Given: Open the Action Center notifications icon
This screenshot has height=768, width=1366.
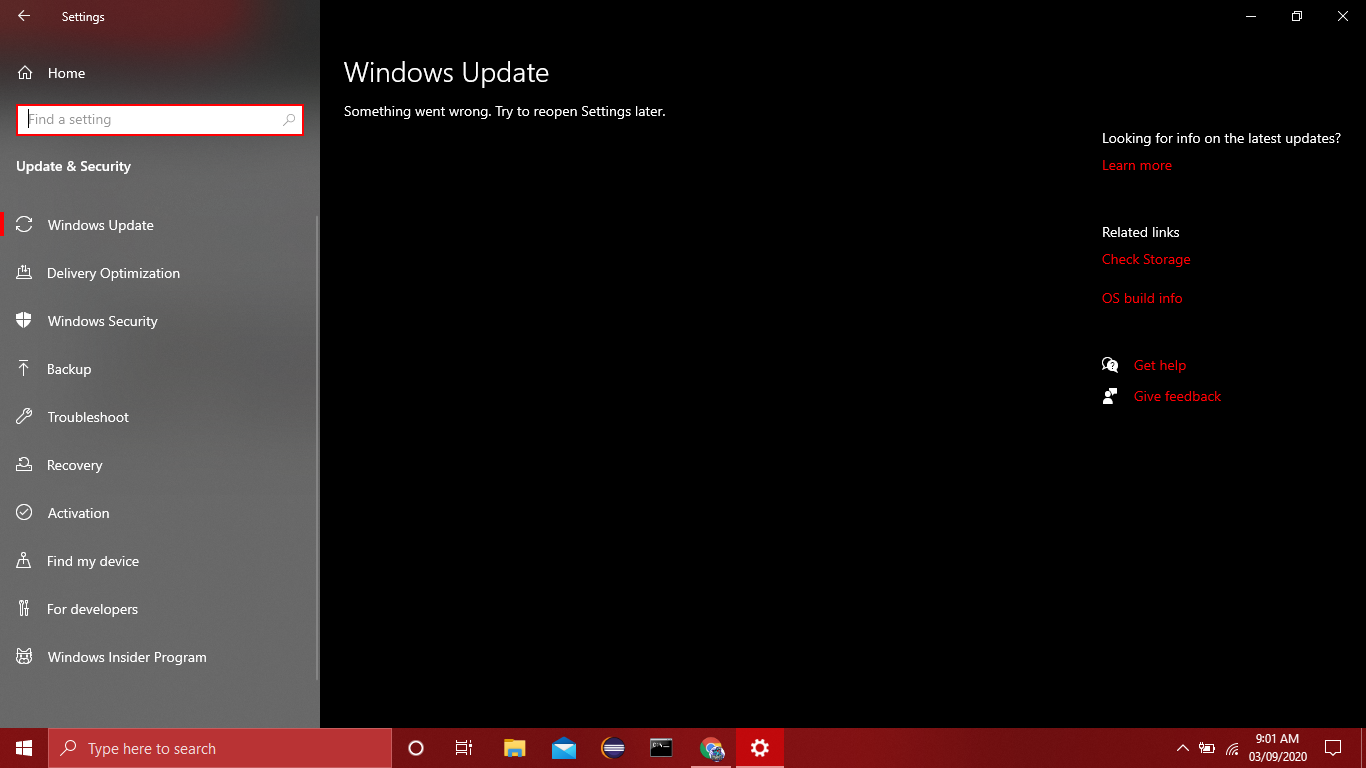Looking at the screenshot, I should pos(1332,748).
